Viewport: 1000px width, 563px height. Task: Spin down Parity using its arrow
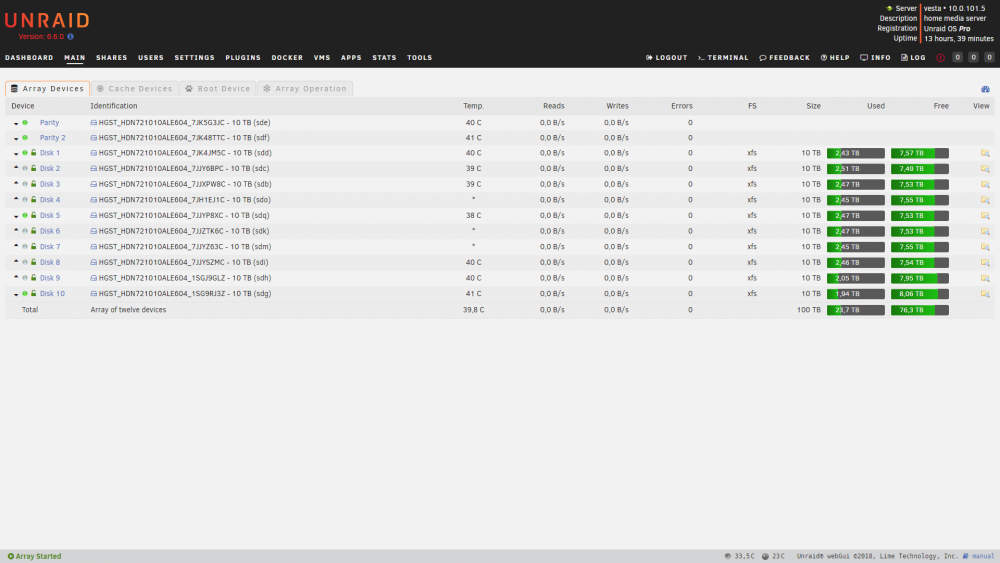tap(16, 123)
